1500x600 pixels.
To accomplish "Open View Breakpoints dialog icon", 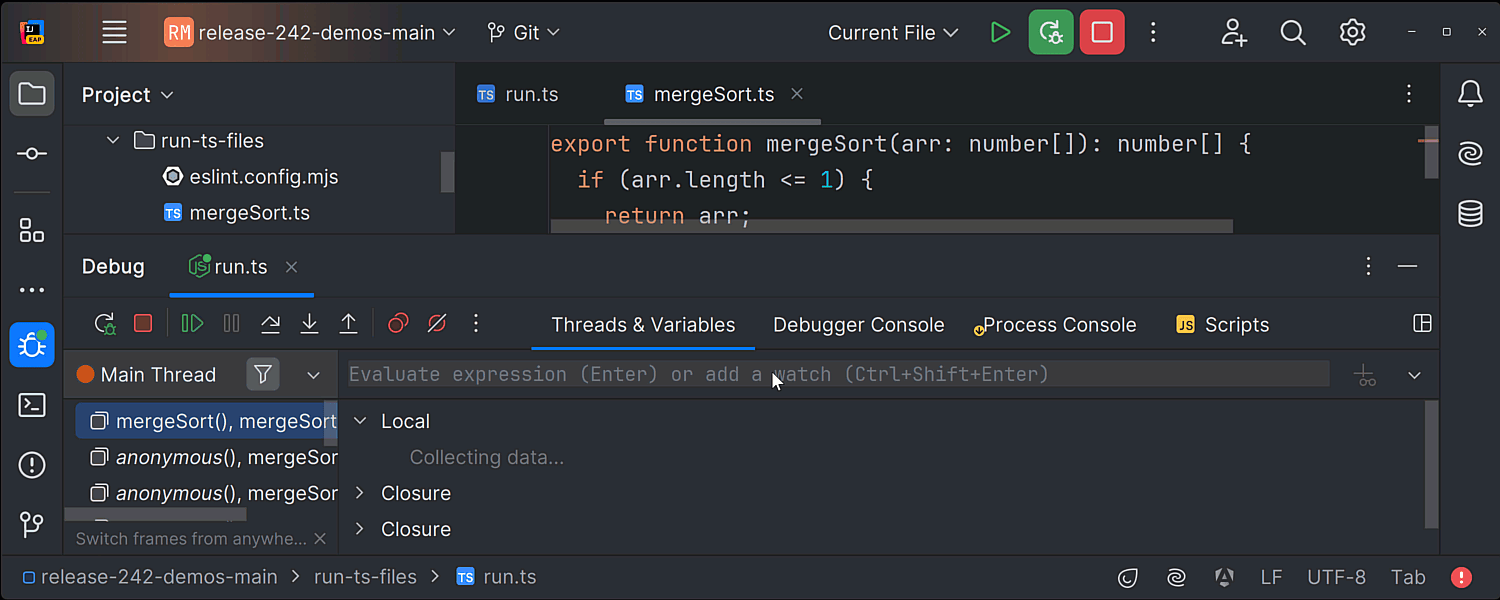I will coord(398,323).
